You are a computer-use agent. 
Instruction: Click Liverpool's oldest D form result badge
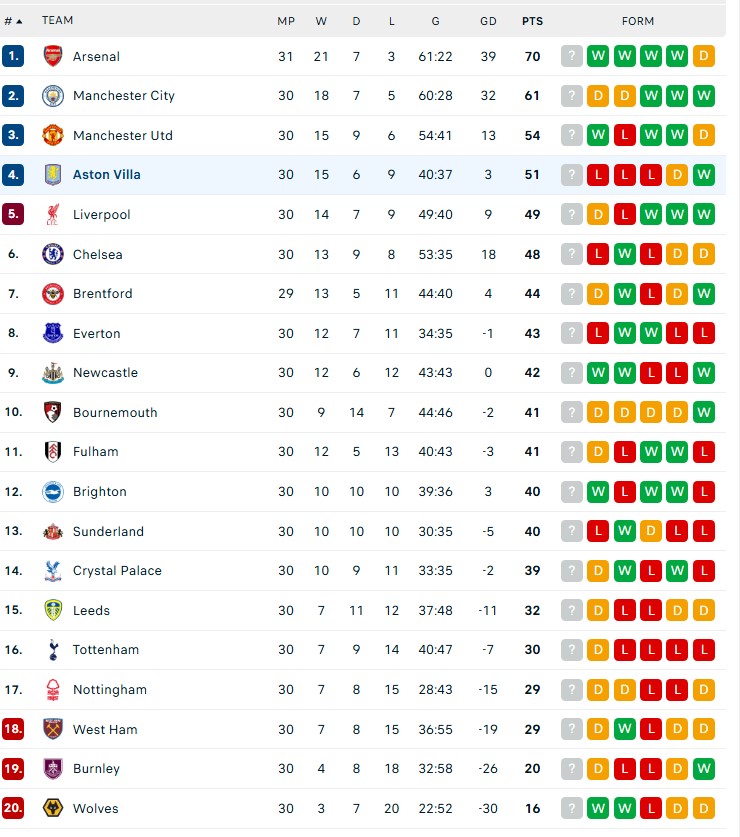[x=598, y=214]
